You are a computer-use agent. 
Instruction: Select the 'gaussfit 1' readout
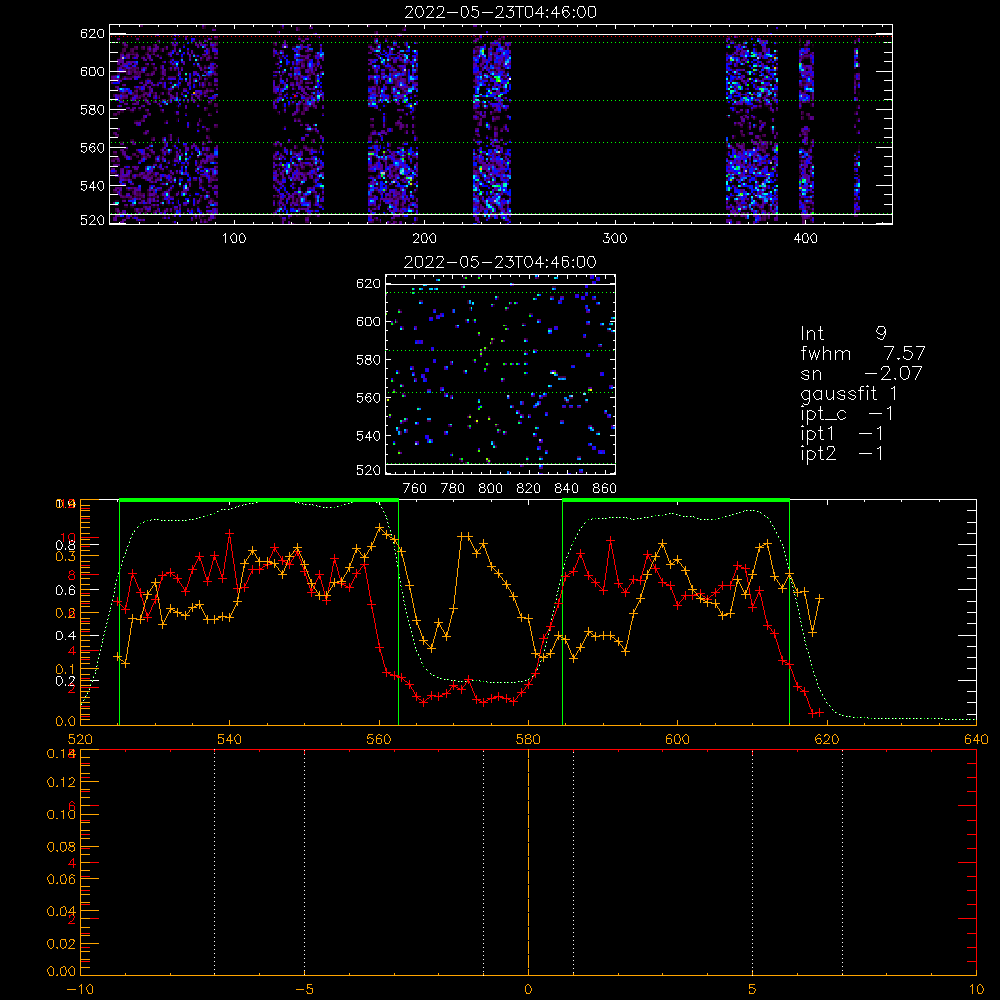coord(849,393)
